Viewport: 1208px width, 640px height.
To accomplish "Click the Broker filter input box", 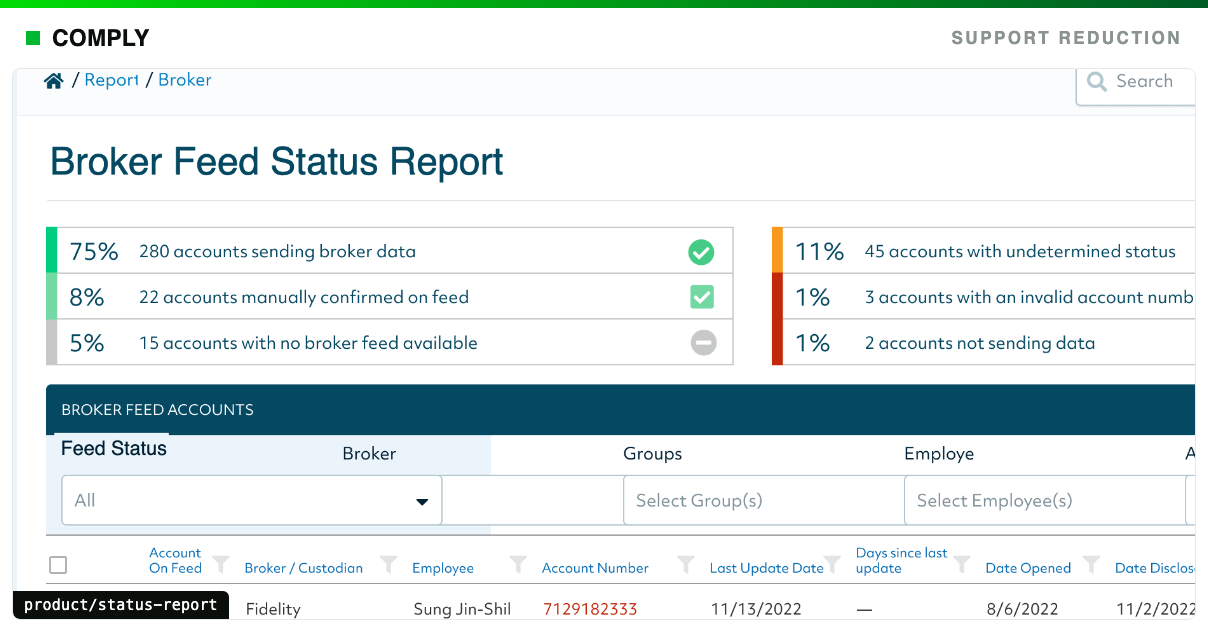I will (x=532, y=500).
